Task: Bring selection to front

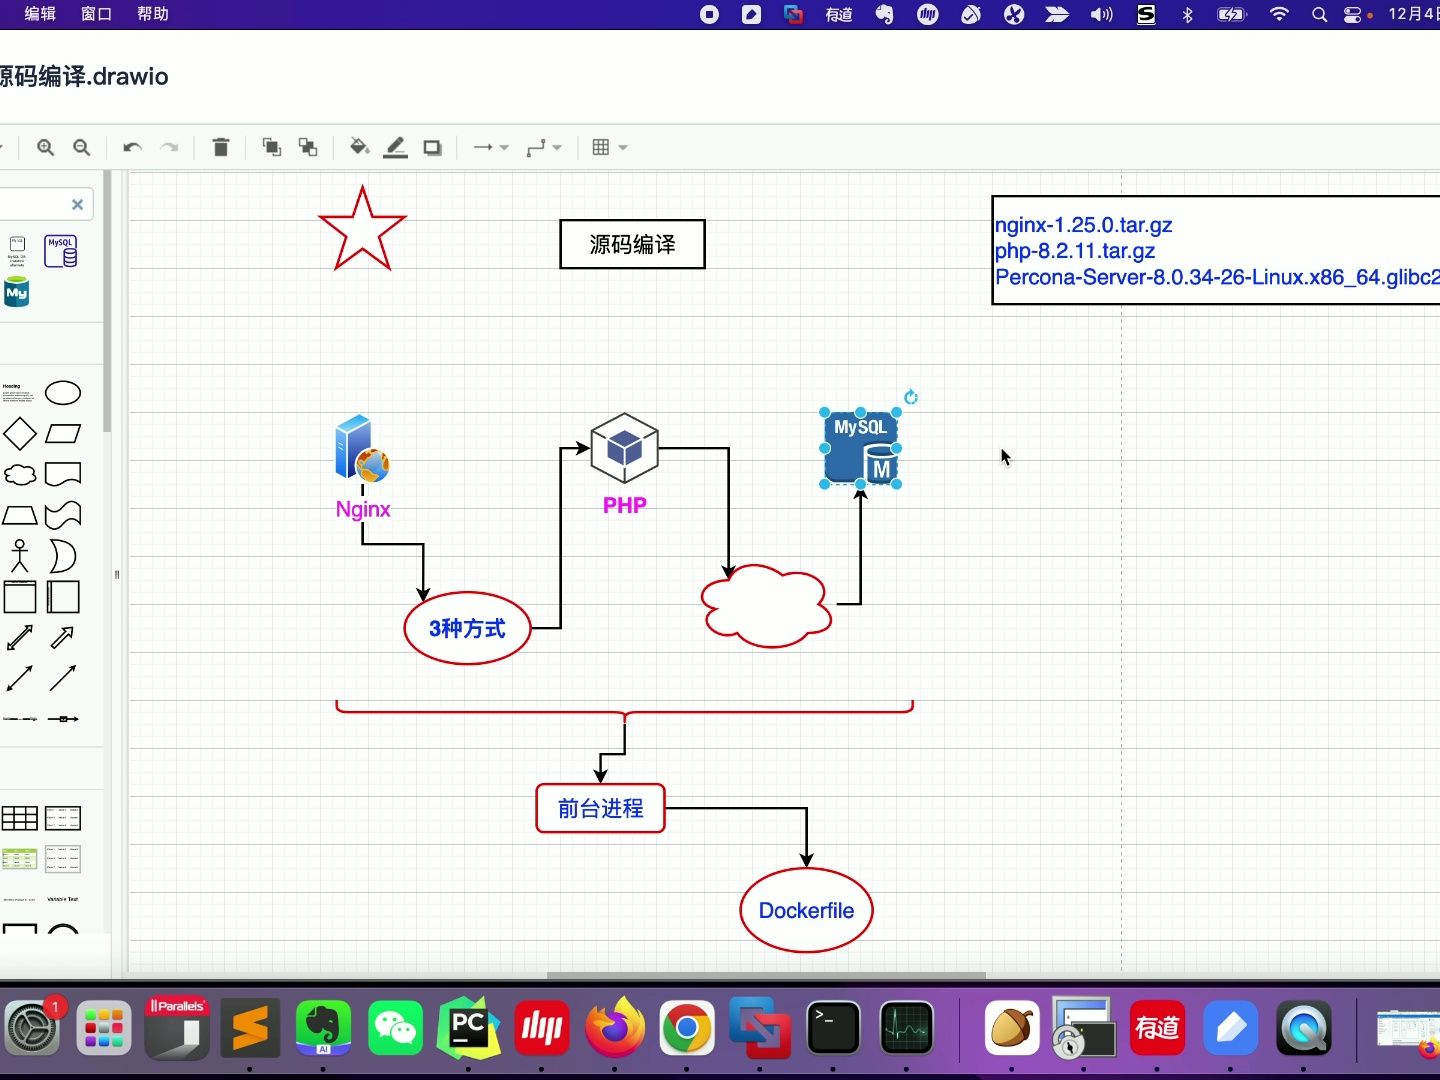Action: coord(271,147)
